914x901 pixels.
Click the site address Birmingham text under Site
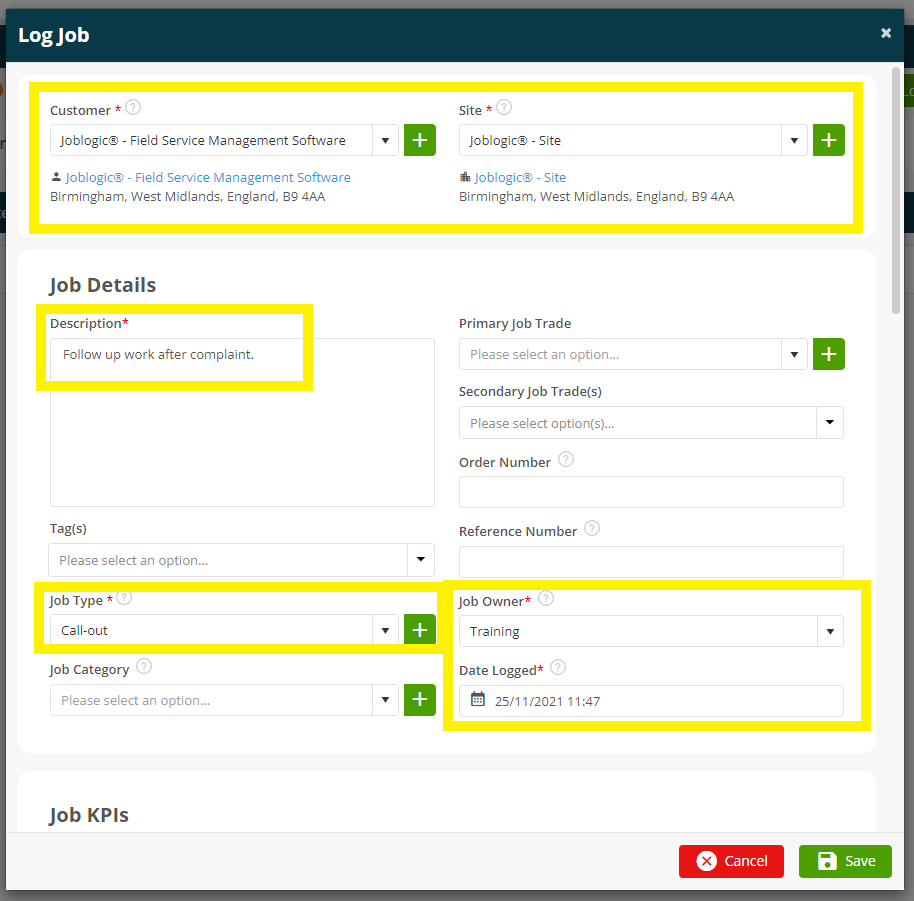tap(596, 196)
